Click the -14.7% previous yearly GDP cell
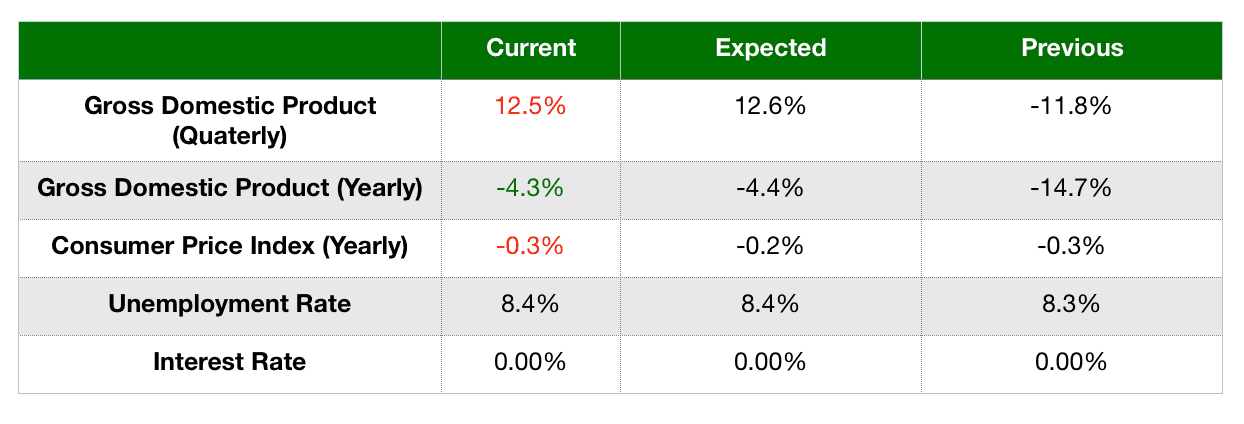Viewport: 1244px width, 424px height. 1071,188
